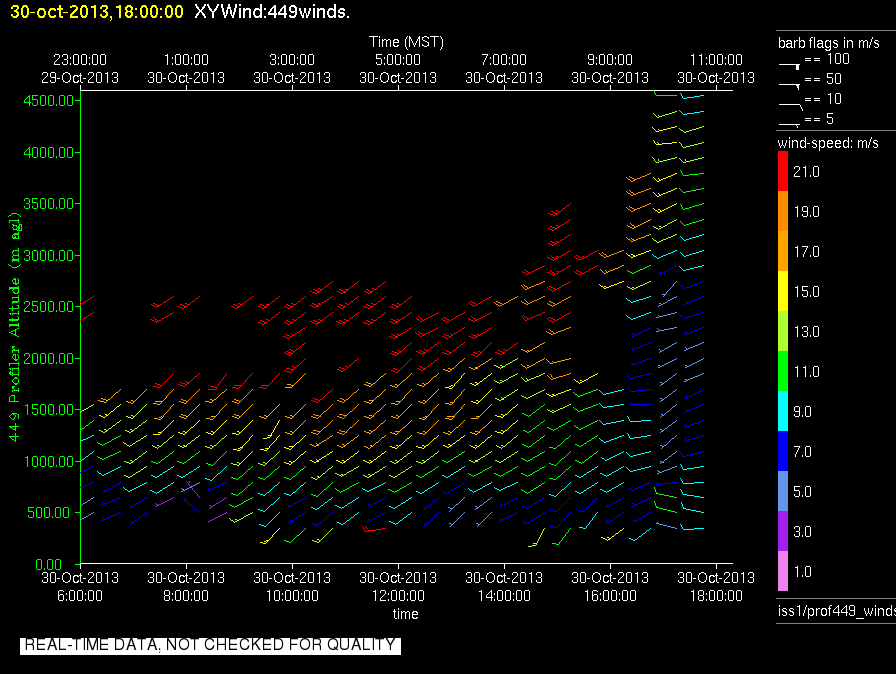Screen dimensions: 896x674
Task: Click the 14:00:00 bottom axis time label
Action: [504, 596]
